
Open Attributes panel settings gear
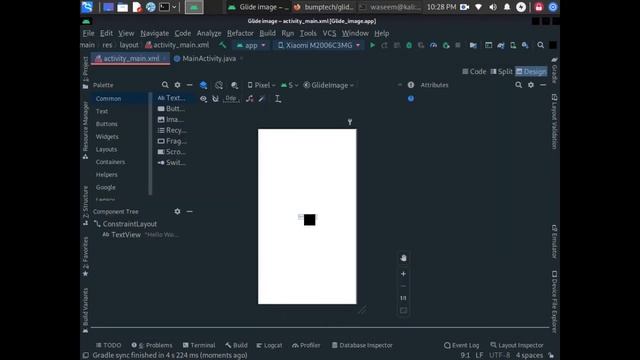[x=531, y=85]
